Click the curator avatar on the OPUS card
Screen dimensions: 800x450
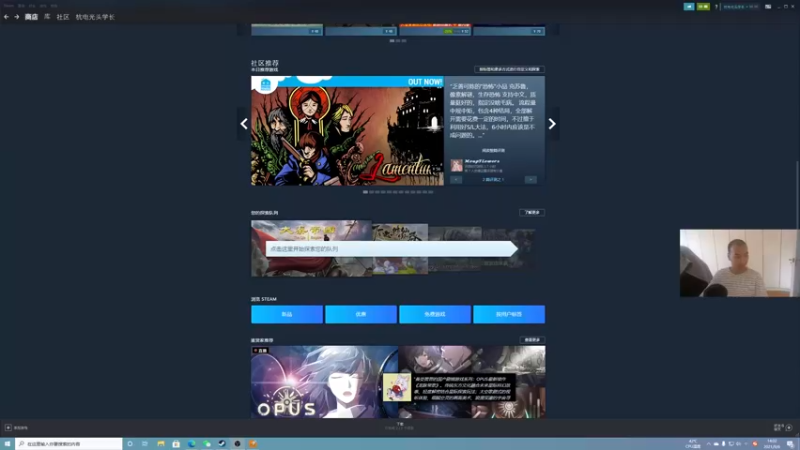(397, 387)
